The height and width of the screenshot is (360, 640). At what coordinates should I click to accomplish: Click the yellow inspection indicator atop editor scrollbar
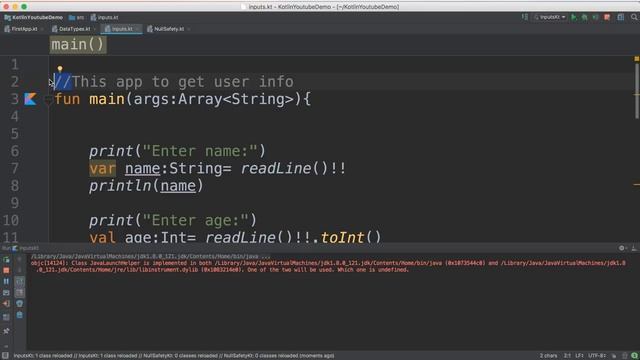click(636, 59)
